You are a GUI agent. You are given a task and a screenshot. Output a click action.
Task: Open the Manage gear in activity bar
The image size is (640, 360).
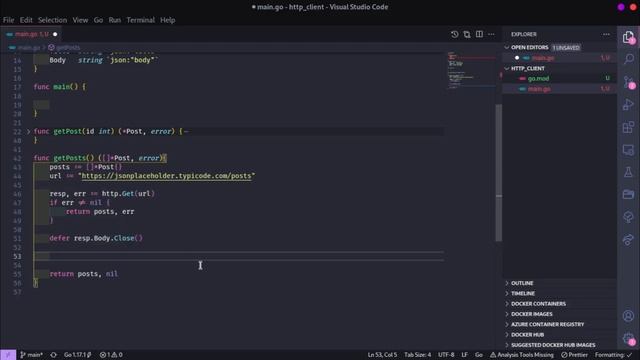tap(628, 338)
